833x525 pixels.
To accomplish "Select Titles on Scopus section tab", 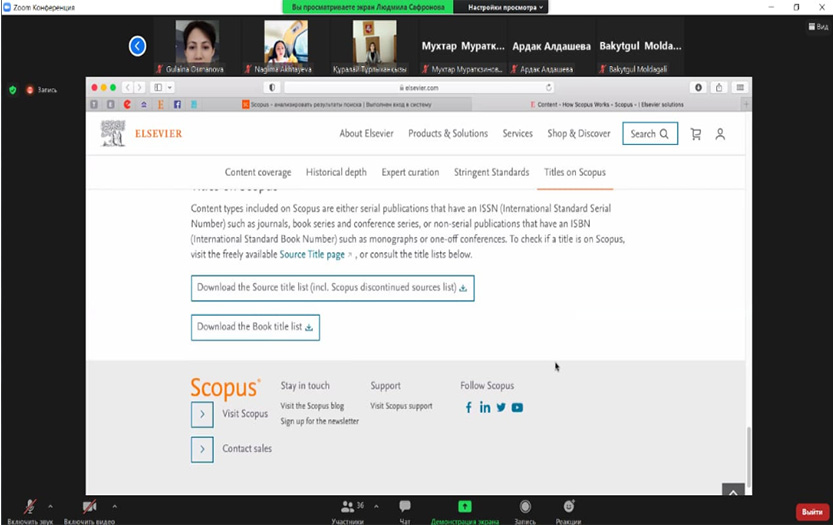I will tap(575, 172).
